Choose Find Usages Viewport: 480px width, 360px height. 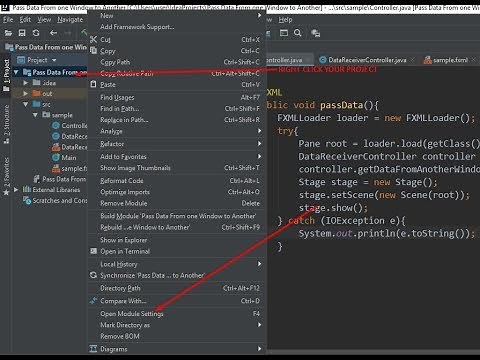tap(177, 97)
